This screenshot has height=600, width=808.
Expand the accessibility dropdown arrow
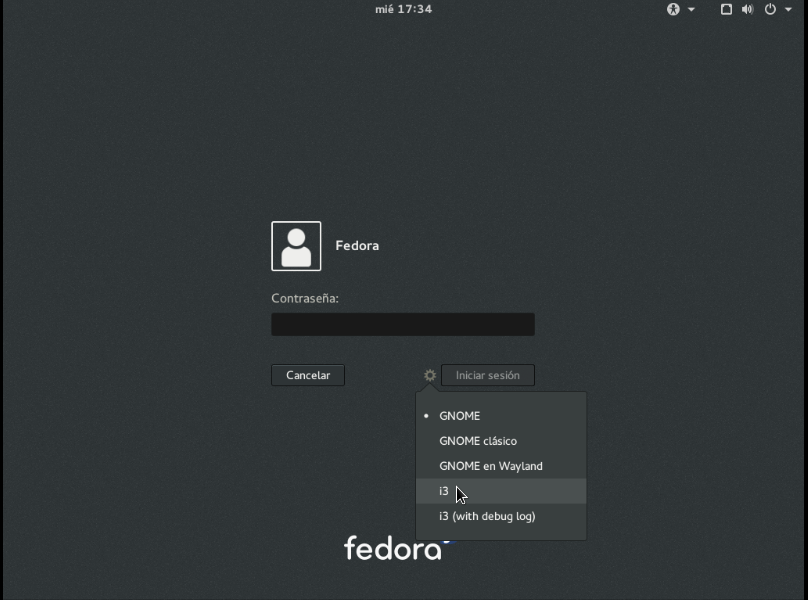[x=691, y=9]
